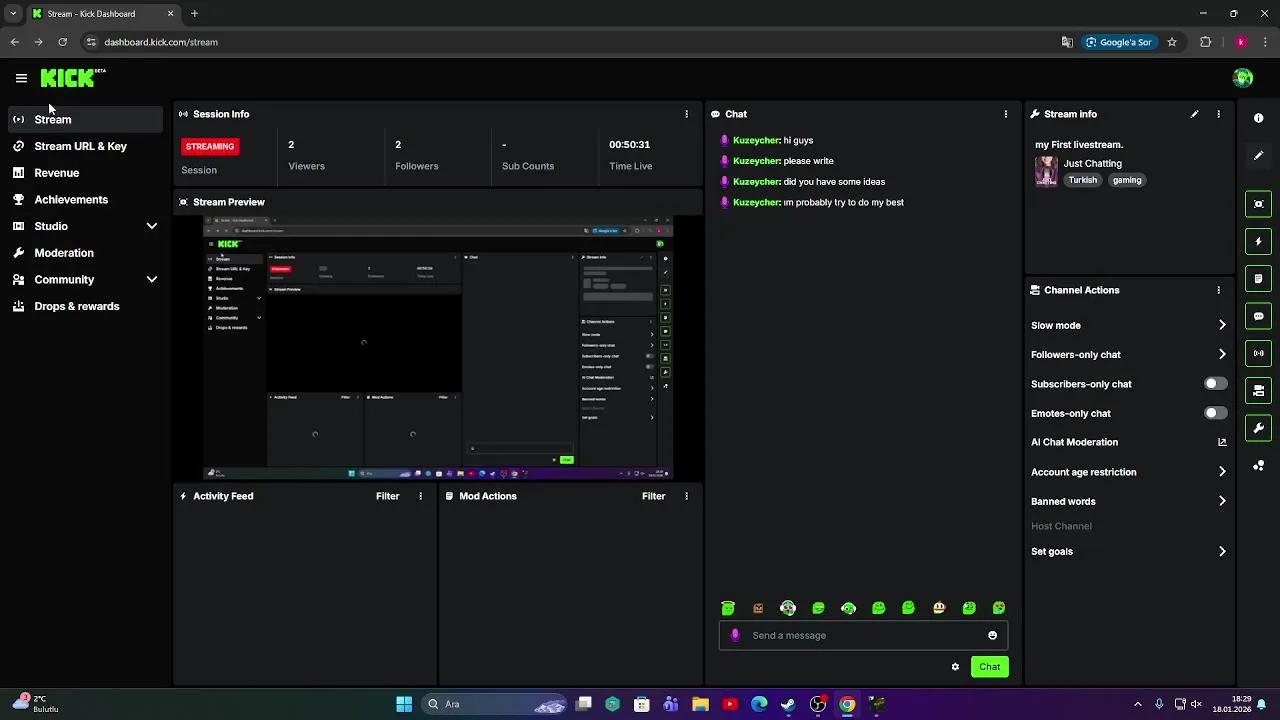Enable Emotes-only chat toggle
Image resolution: width=1280 pixels, height=720 pixels.
click(1215, 413)
